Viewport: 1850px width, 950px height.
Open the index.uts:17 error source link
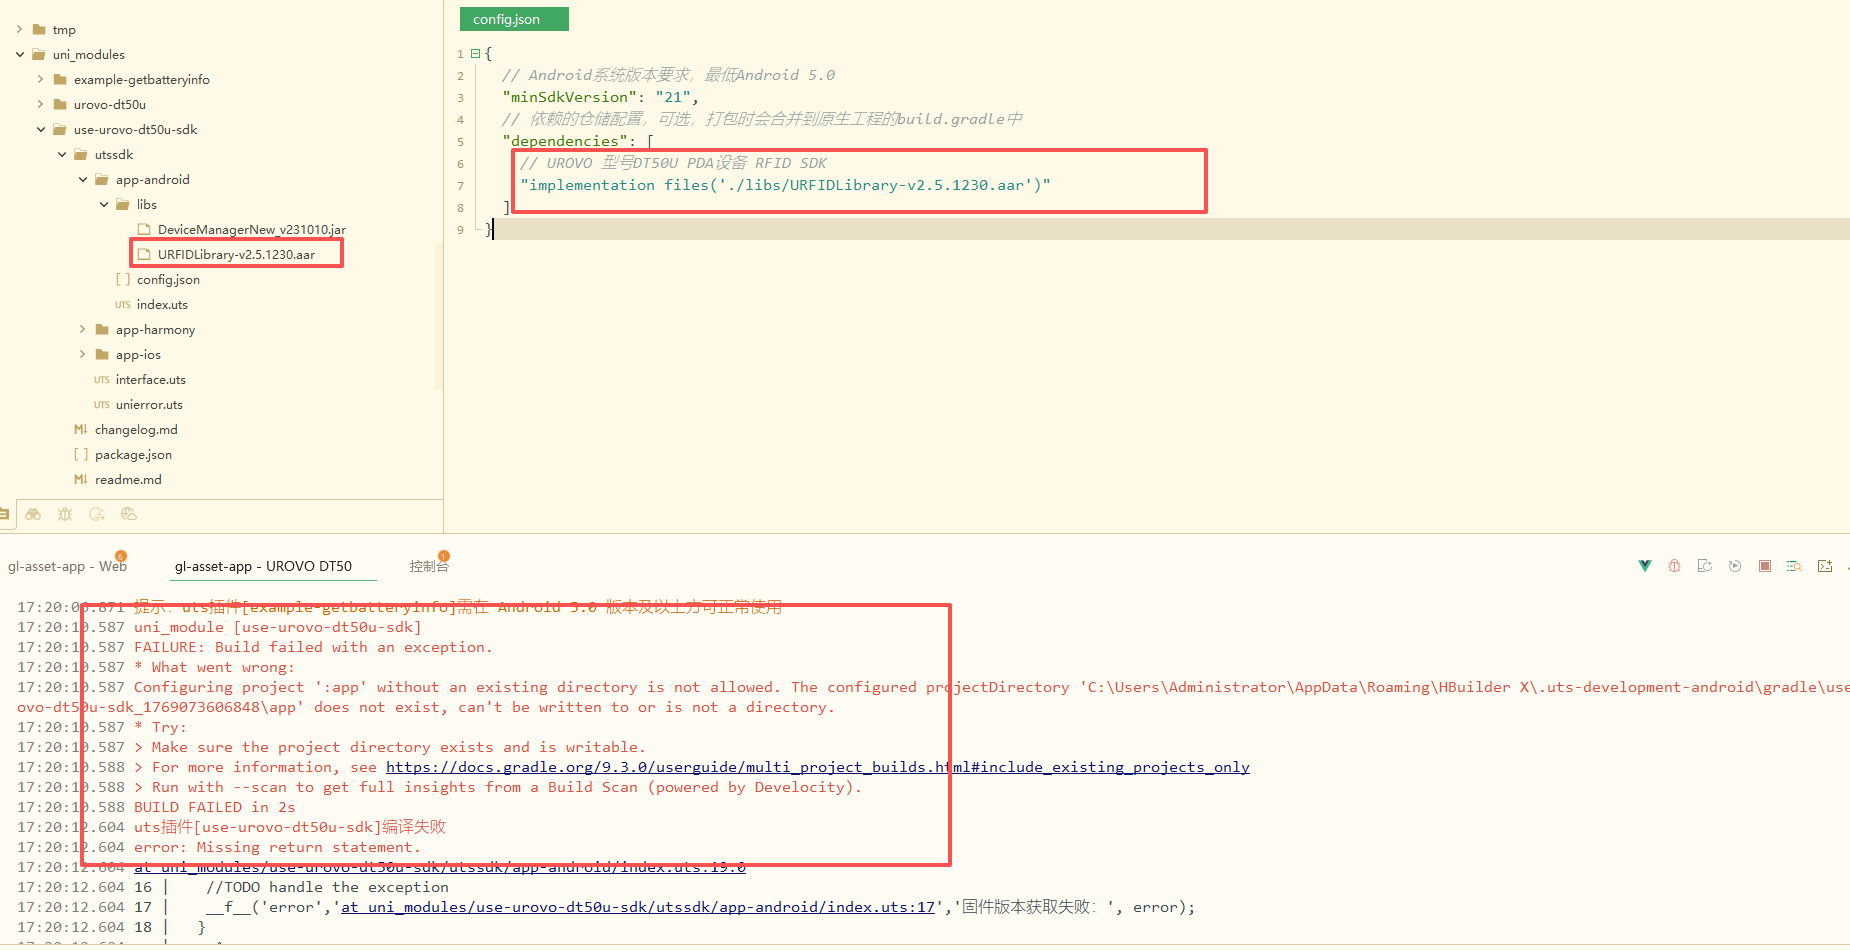click(637, 907)
